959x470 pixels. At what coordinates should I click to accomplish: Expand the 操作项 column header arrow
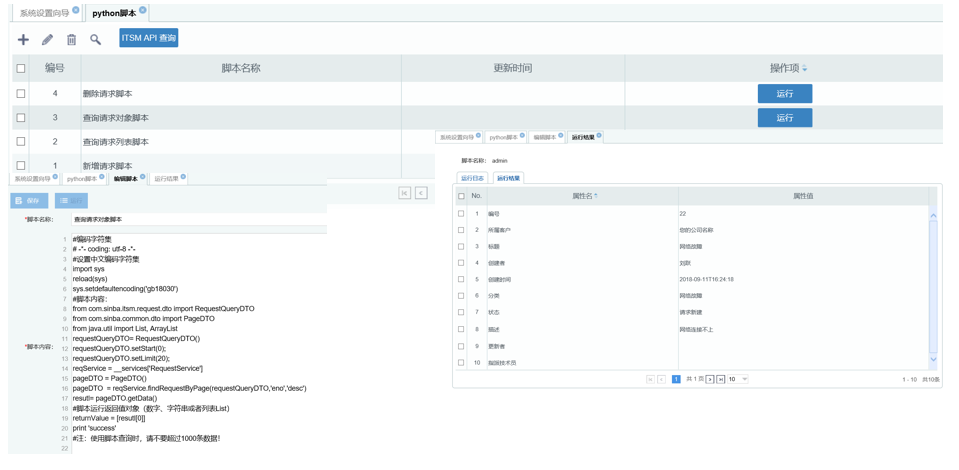pos(804,69)
